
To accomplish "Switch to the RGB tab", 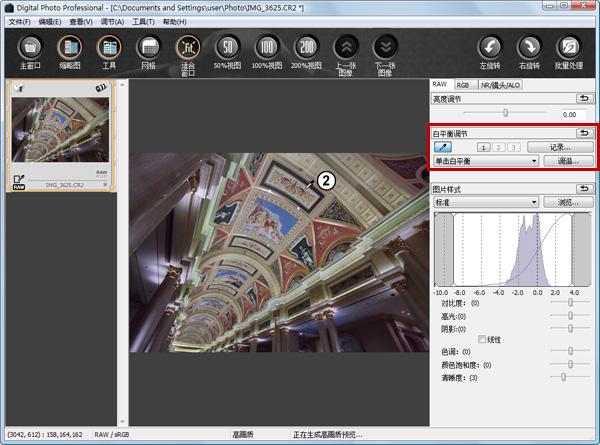I will (x=465, y=85).
